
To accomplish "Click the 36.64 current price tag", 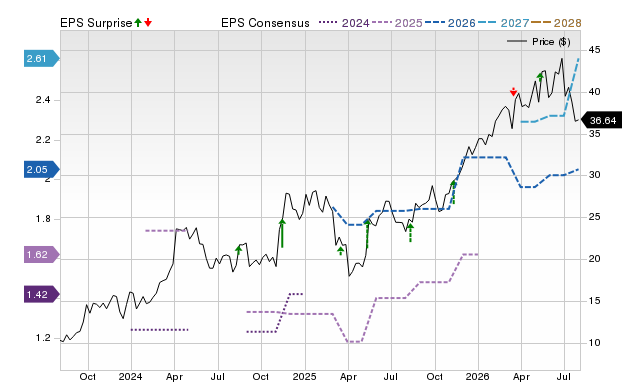I will coord(601,120).
